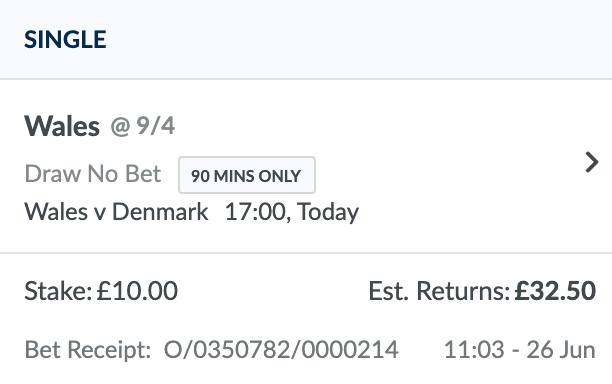This screenshot has height=384, width=612.
Task: Select receipt number O/0350782/0000214
Action: coord(281,350)
